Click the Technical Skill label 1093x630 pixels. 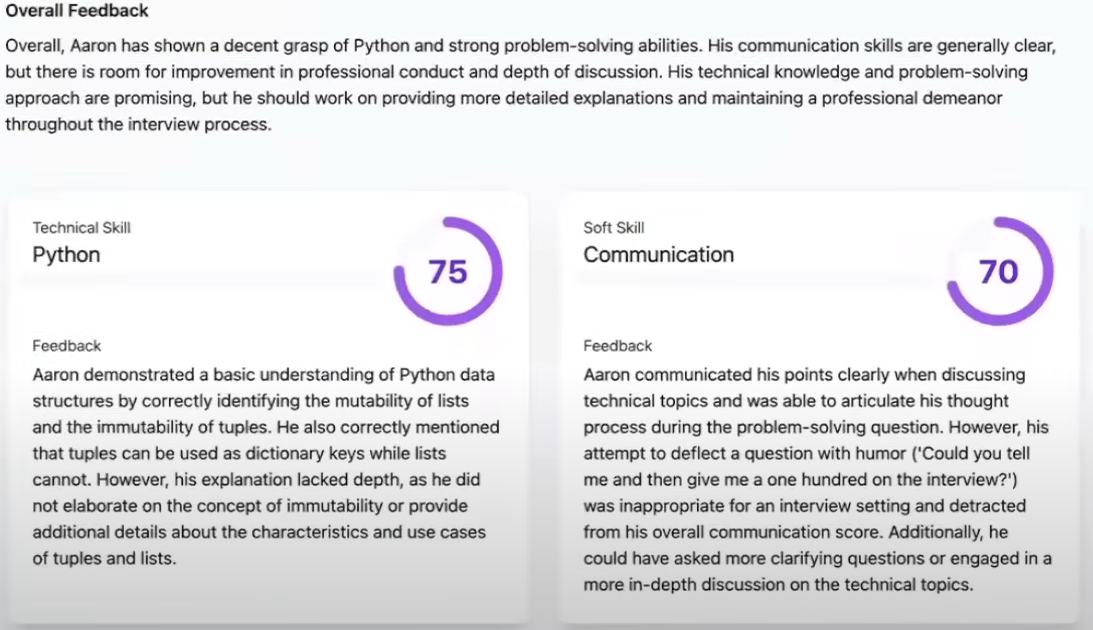pyautogui.click(x=81, y=227)
